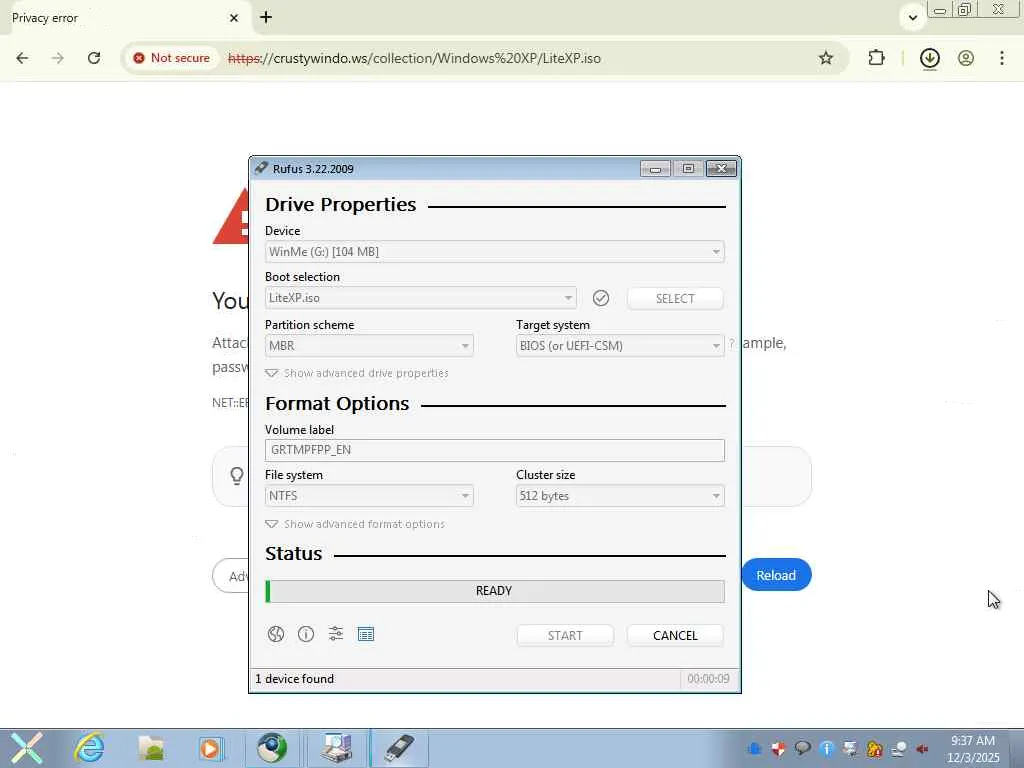Open the File system NTFS dropdown
This screenshot has width=1024, height=768.
[369, 496]
